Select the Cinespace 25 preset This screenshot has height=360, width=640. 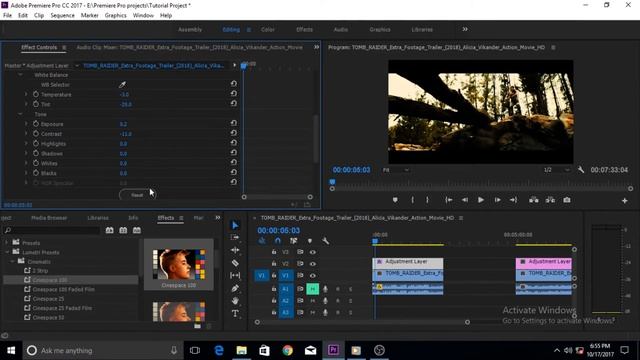[x=48, y=299]
